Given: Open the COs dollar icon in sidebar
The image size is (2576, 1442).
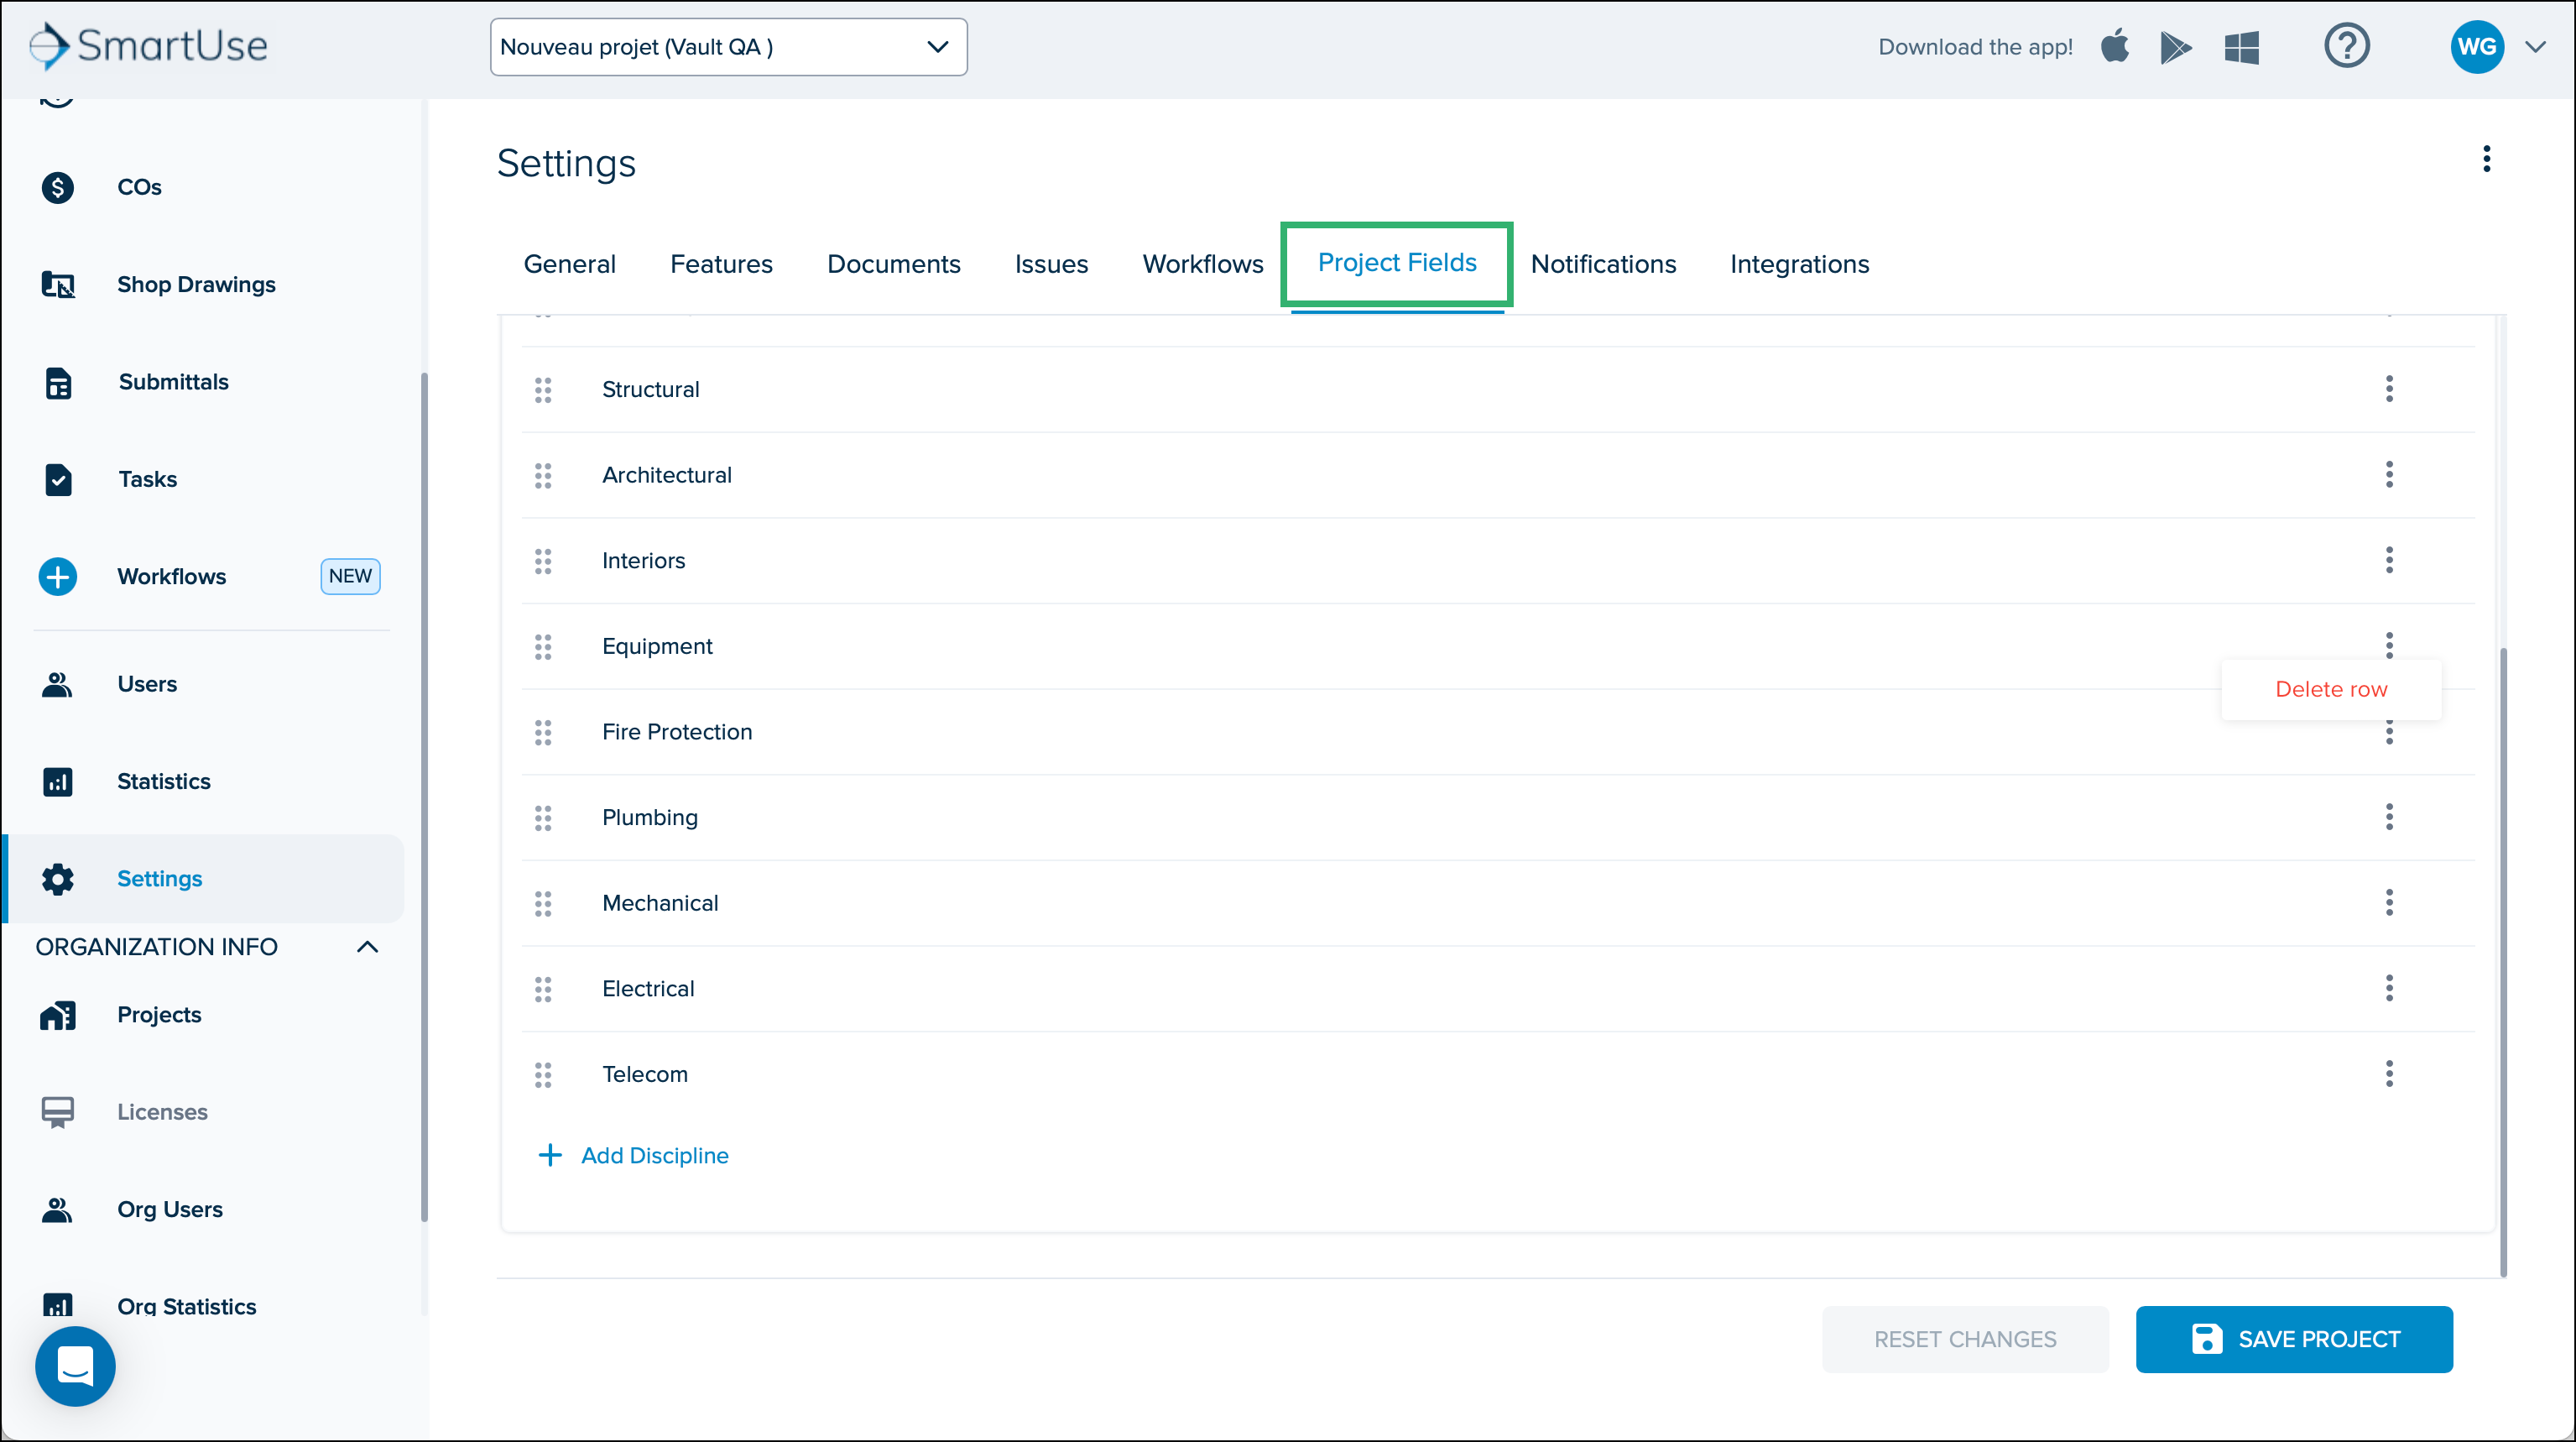Looking at the screenshot, I should click(57, 187).
